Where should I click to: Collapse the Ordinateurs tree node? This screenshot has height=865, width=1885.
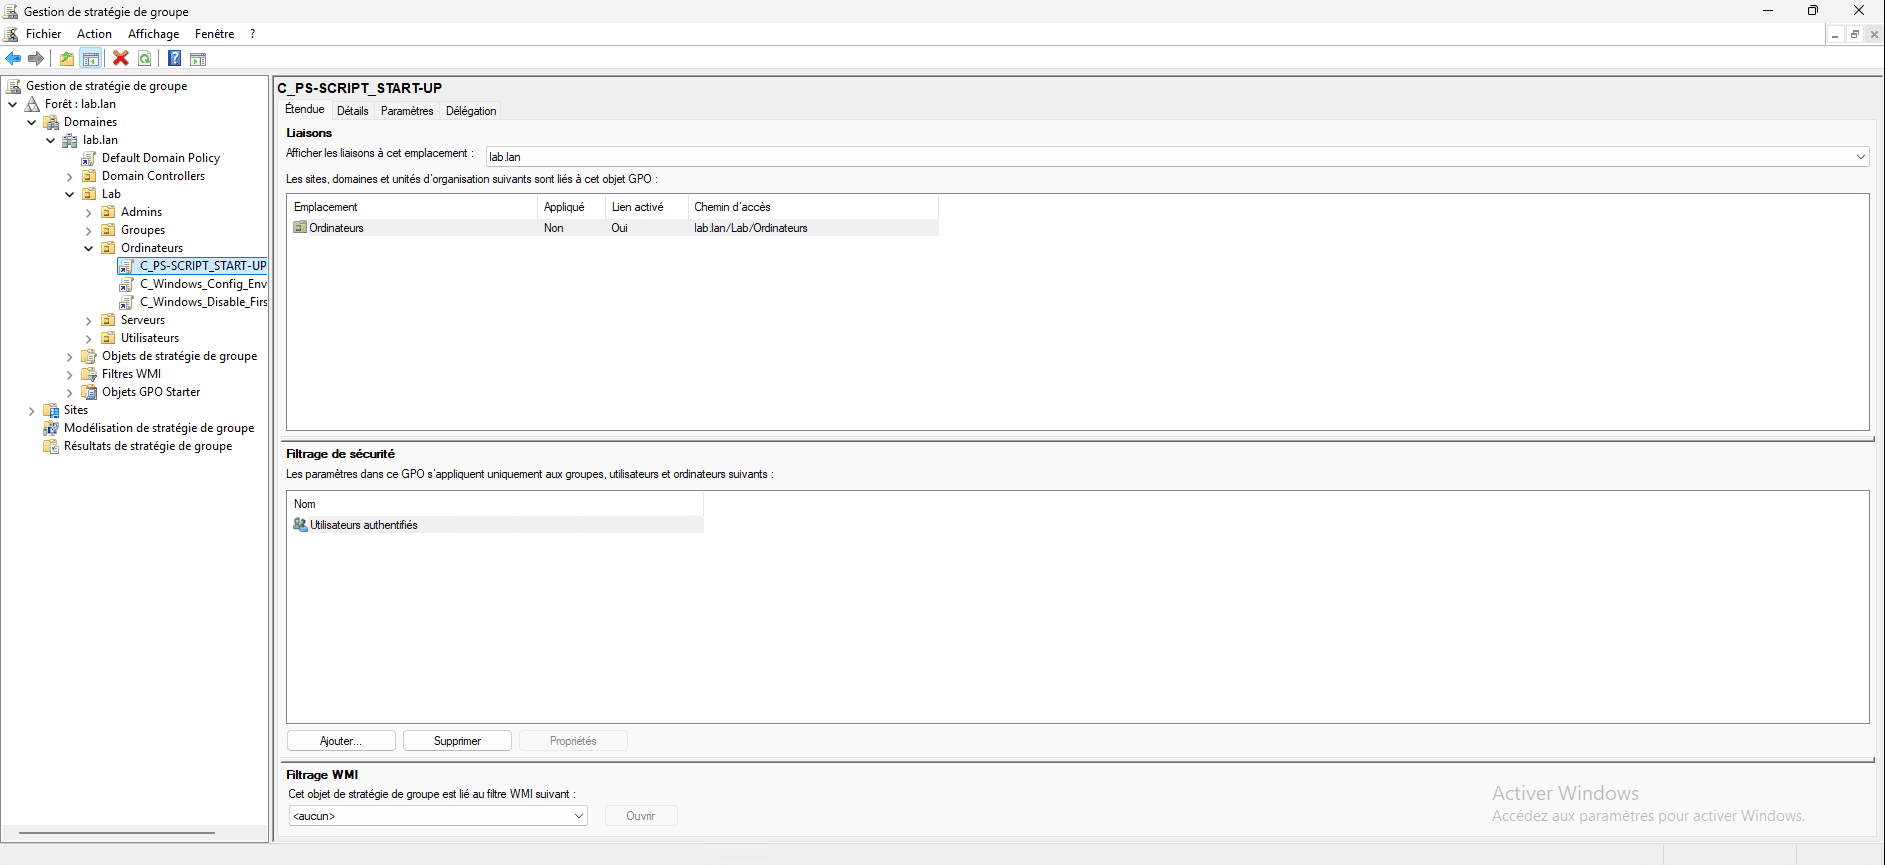(89, 248)
